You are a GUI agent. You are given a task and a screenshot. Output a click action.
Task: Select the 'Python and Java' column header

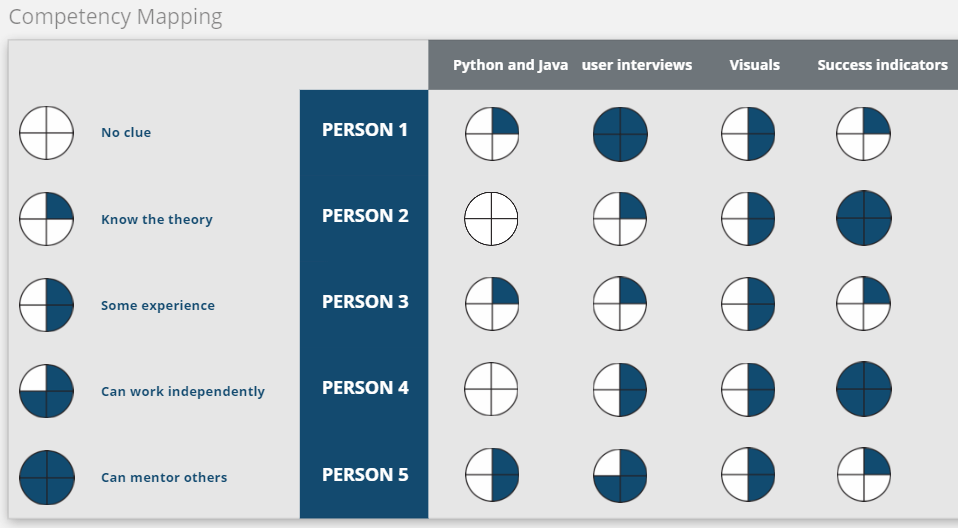[x=510, y=65]
